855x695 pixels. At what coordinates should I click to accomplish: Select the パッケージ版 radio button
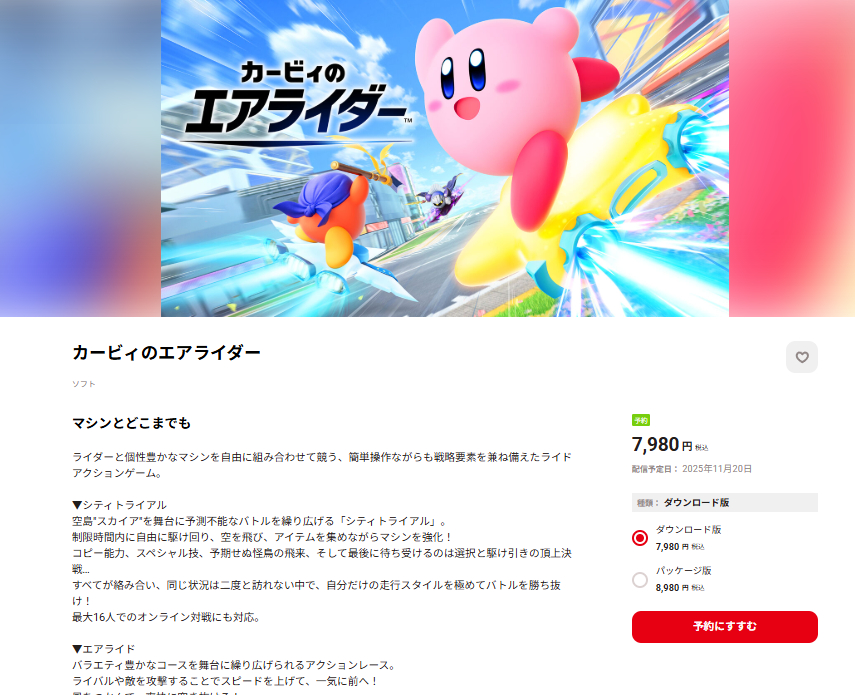click(640, 579)
